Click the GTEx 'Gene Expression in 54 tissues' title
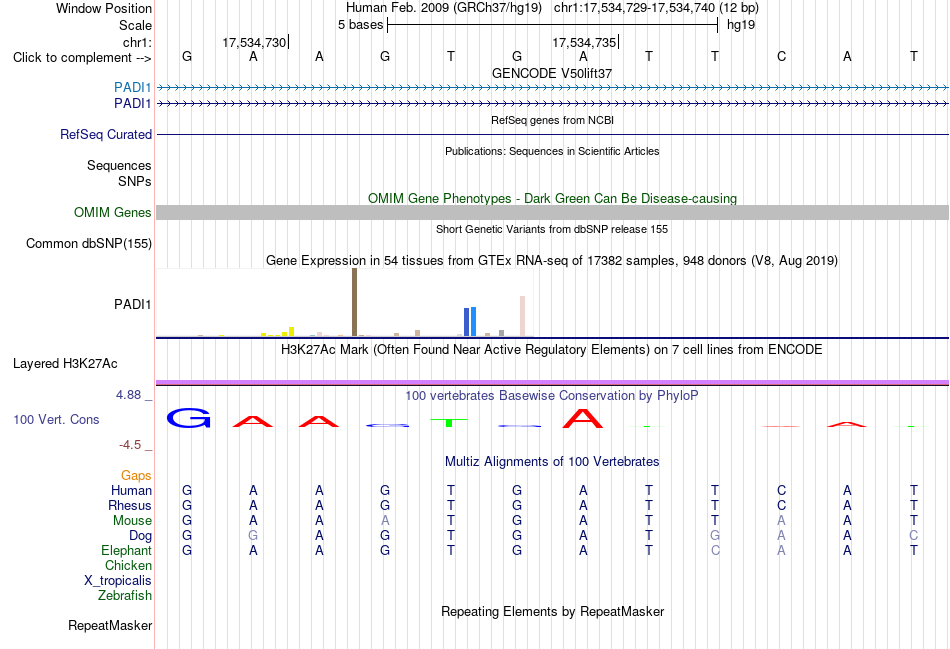The height and width of the screenshot is (649, 950). tap(552, 261)
